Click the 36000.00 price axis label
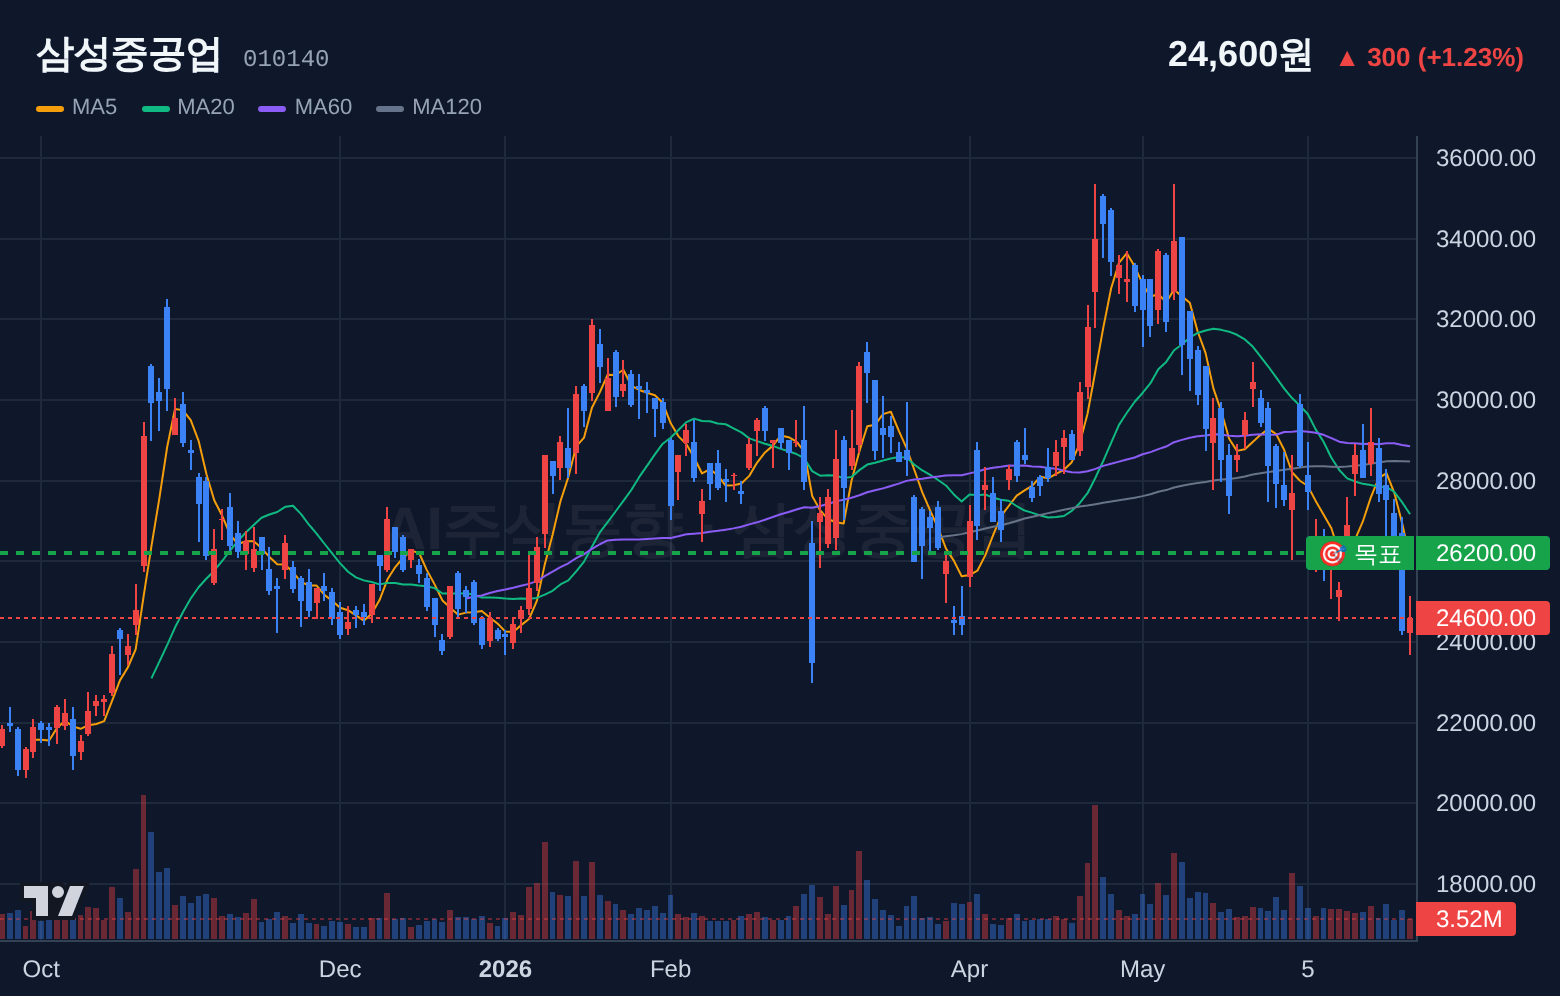Image resolution: width=1560 pixels, height=996 pixels. 1485,158
